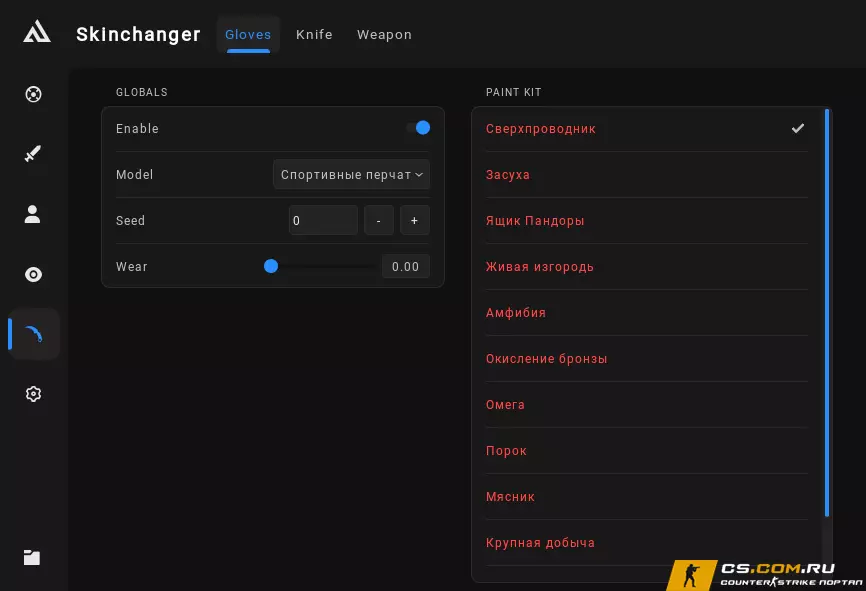
Task: Select paint kit Живая изгородь
Action: coord(646,267)
